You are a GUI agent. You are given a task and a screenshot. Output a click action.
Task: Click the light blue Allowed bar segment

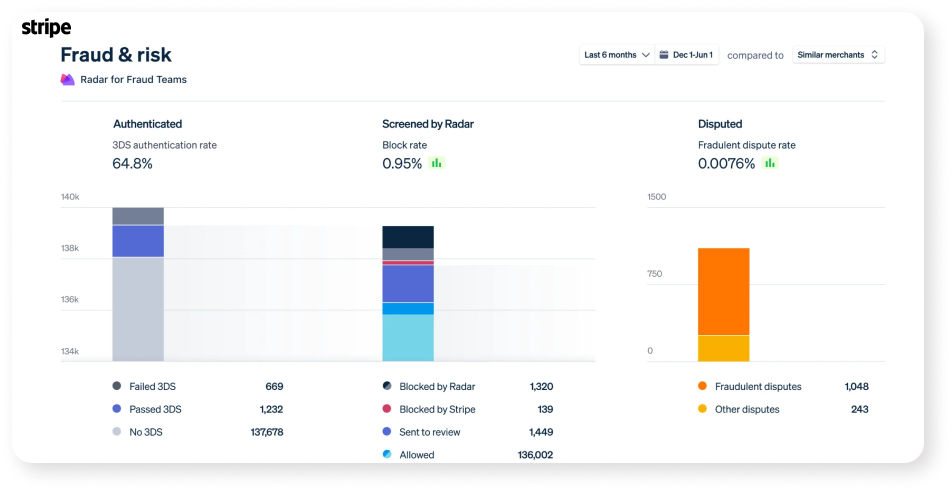point(408,338)
